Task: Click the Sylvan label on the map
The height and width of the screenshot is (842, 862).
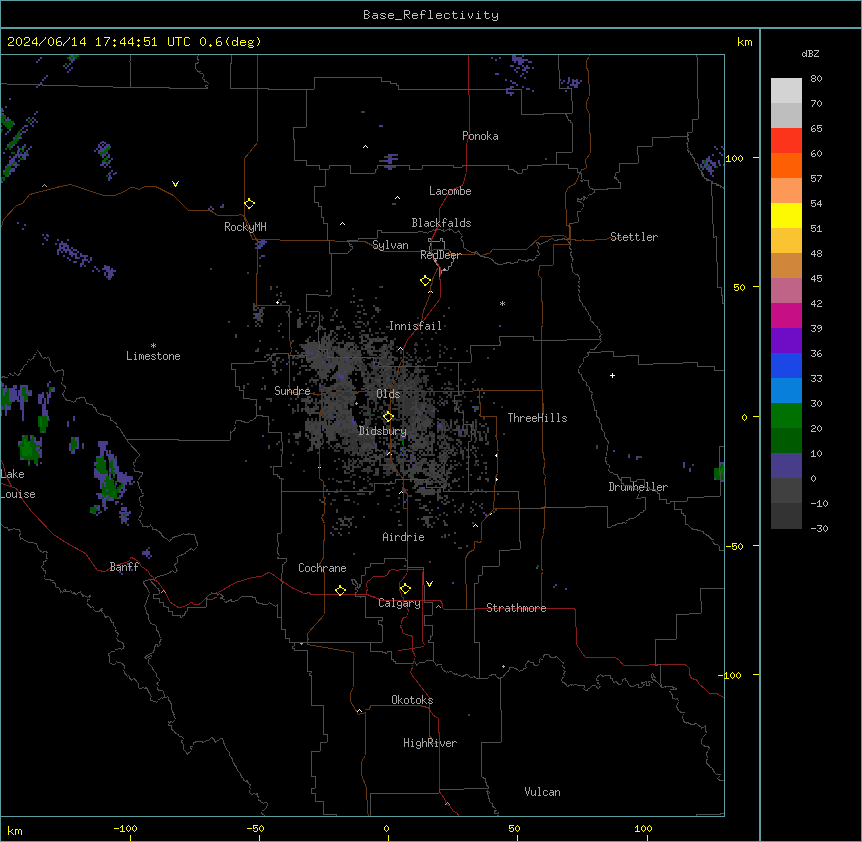Action: 390,245
